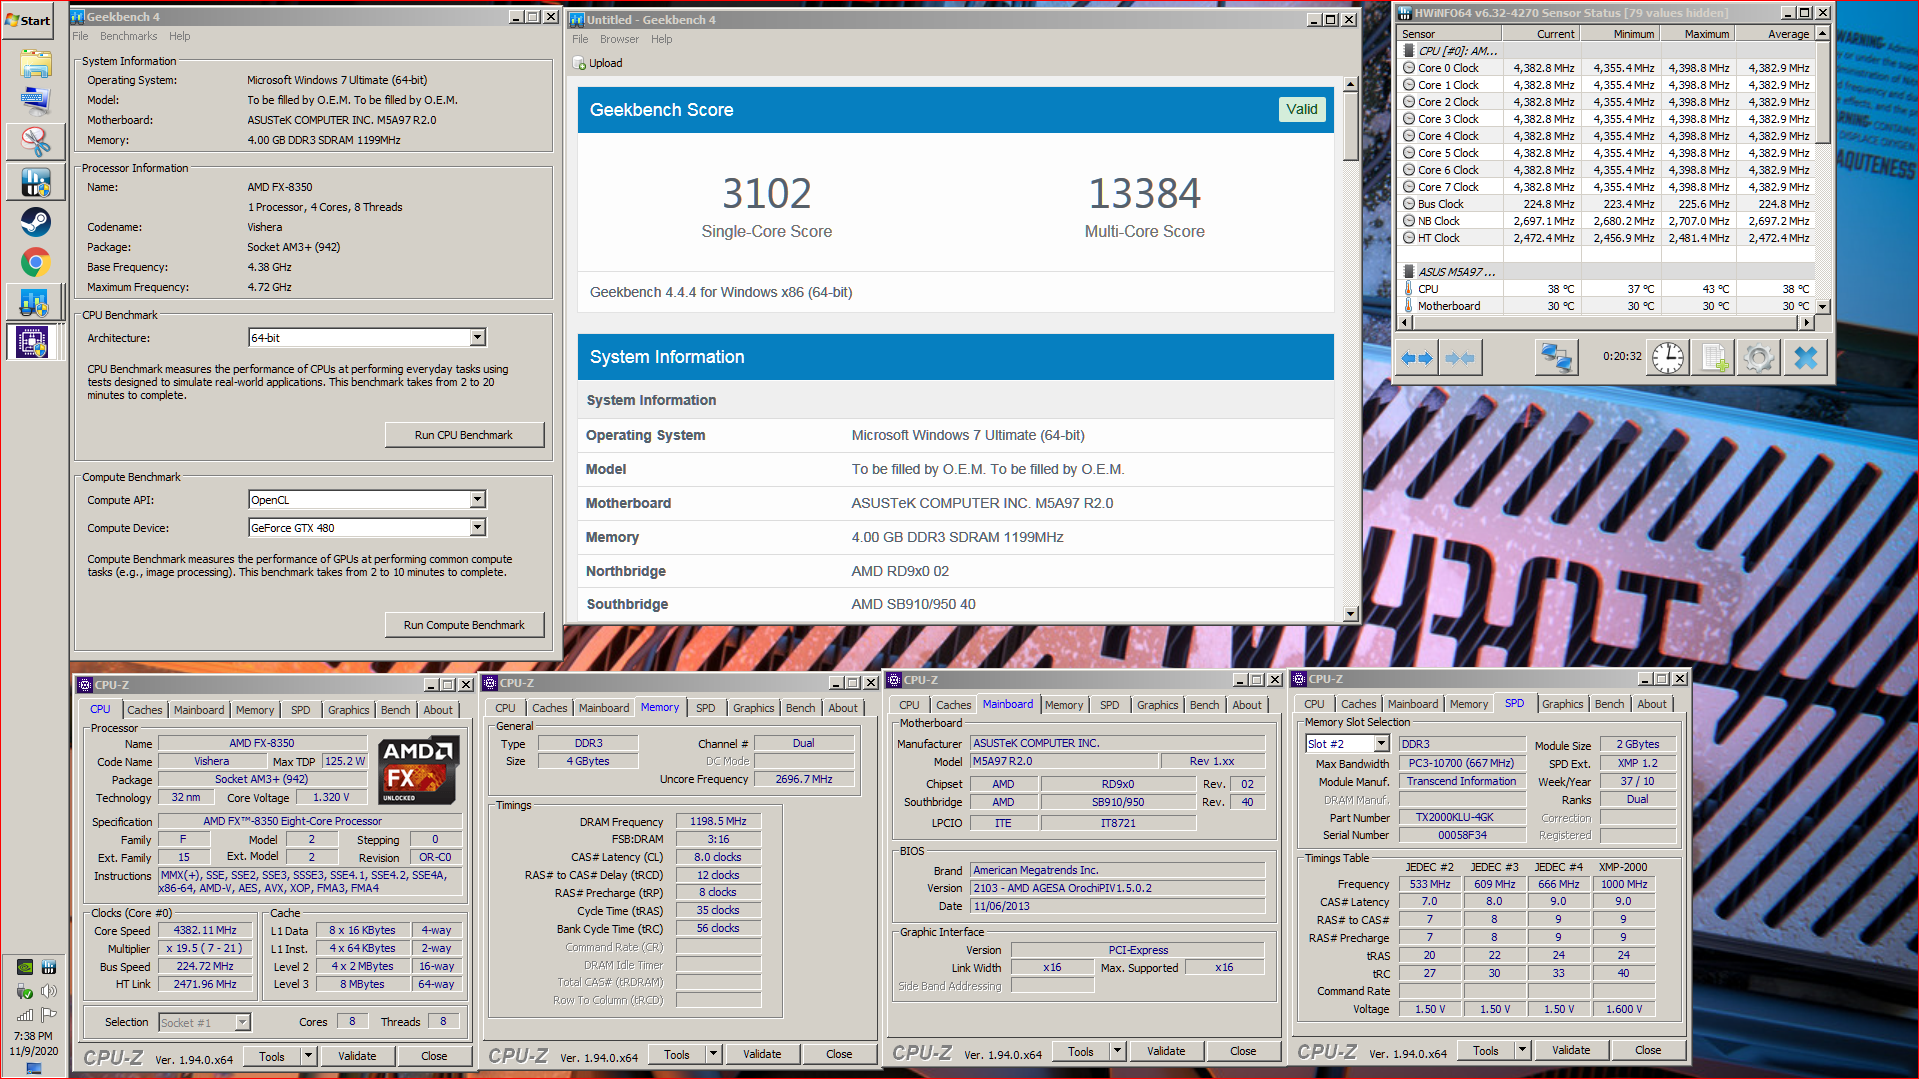Select SPD tab in Memory CPU-Z window
The width and height of the screenshot is (1919, 1079).
705,708
